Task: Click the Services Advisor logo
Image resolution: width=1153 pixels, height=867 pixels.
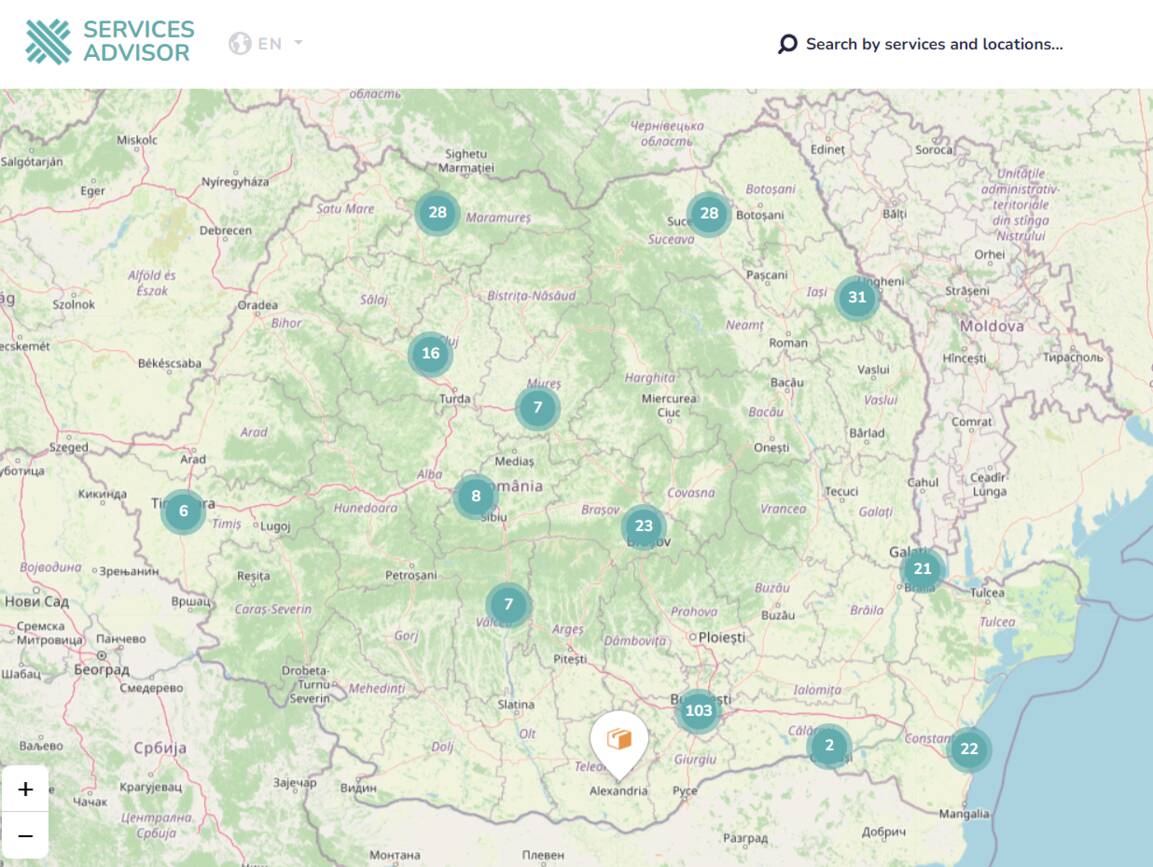Action: (110, 42)
